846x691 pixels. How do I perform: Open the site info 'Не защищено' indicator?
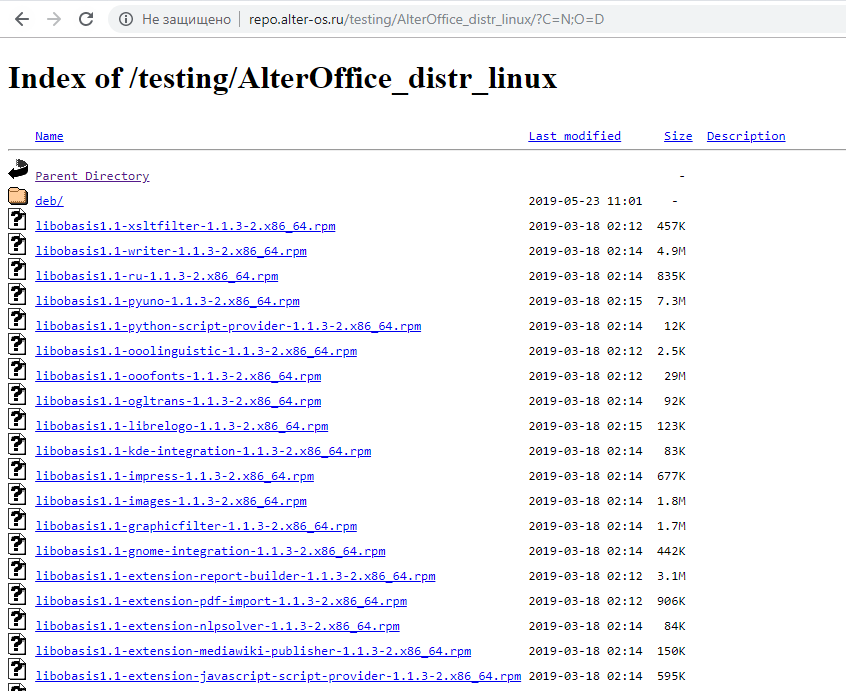[175, 19]
